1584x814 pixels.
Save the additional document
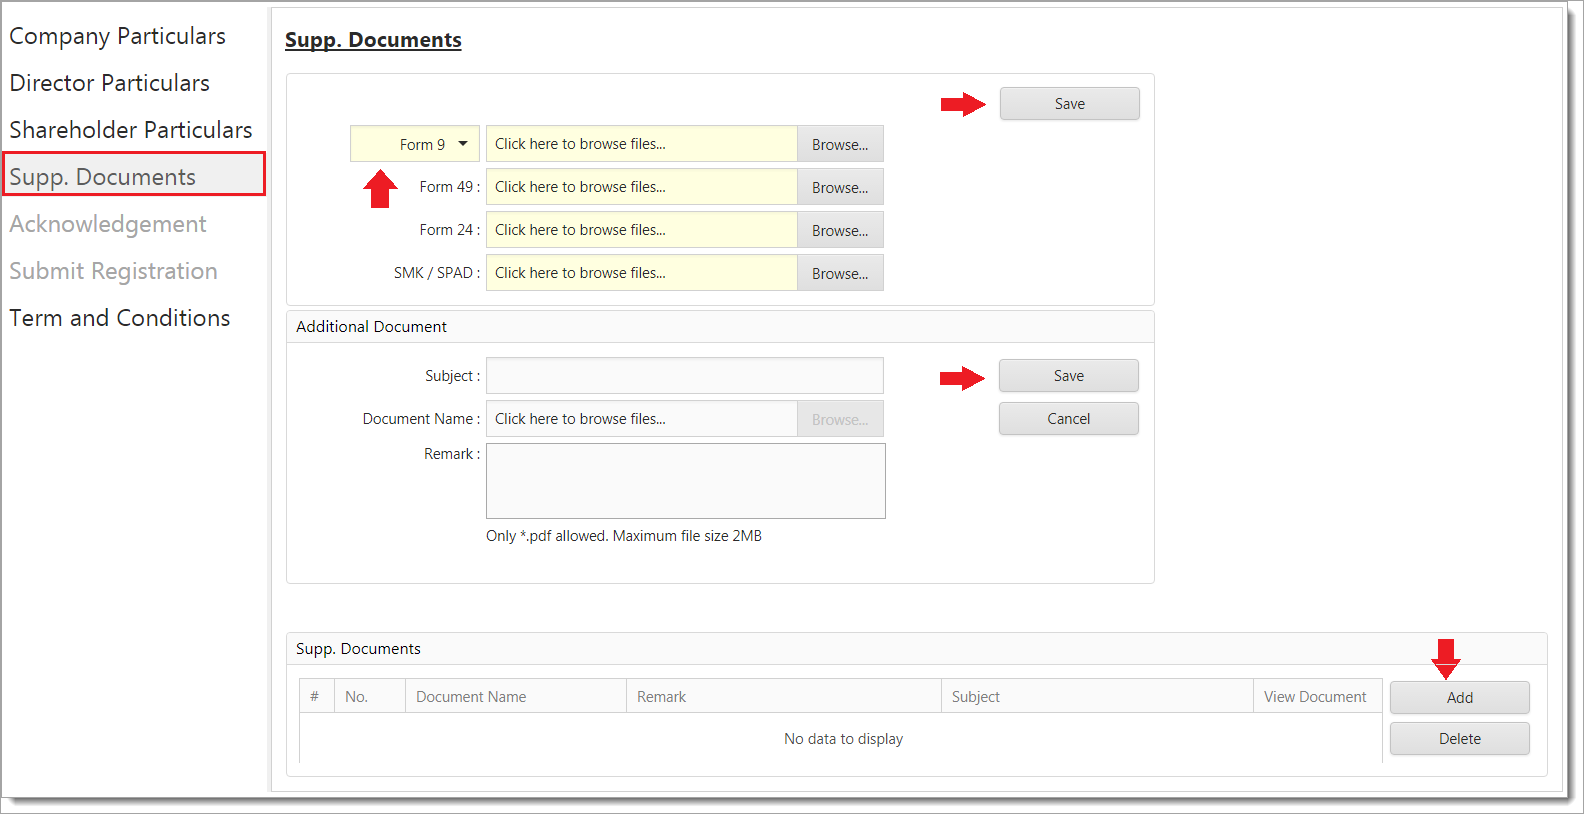click(x=1068, y=376)
